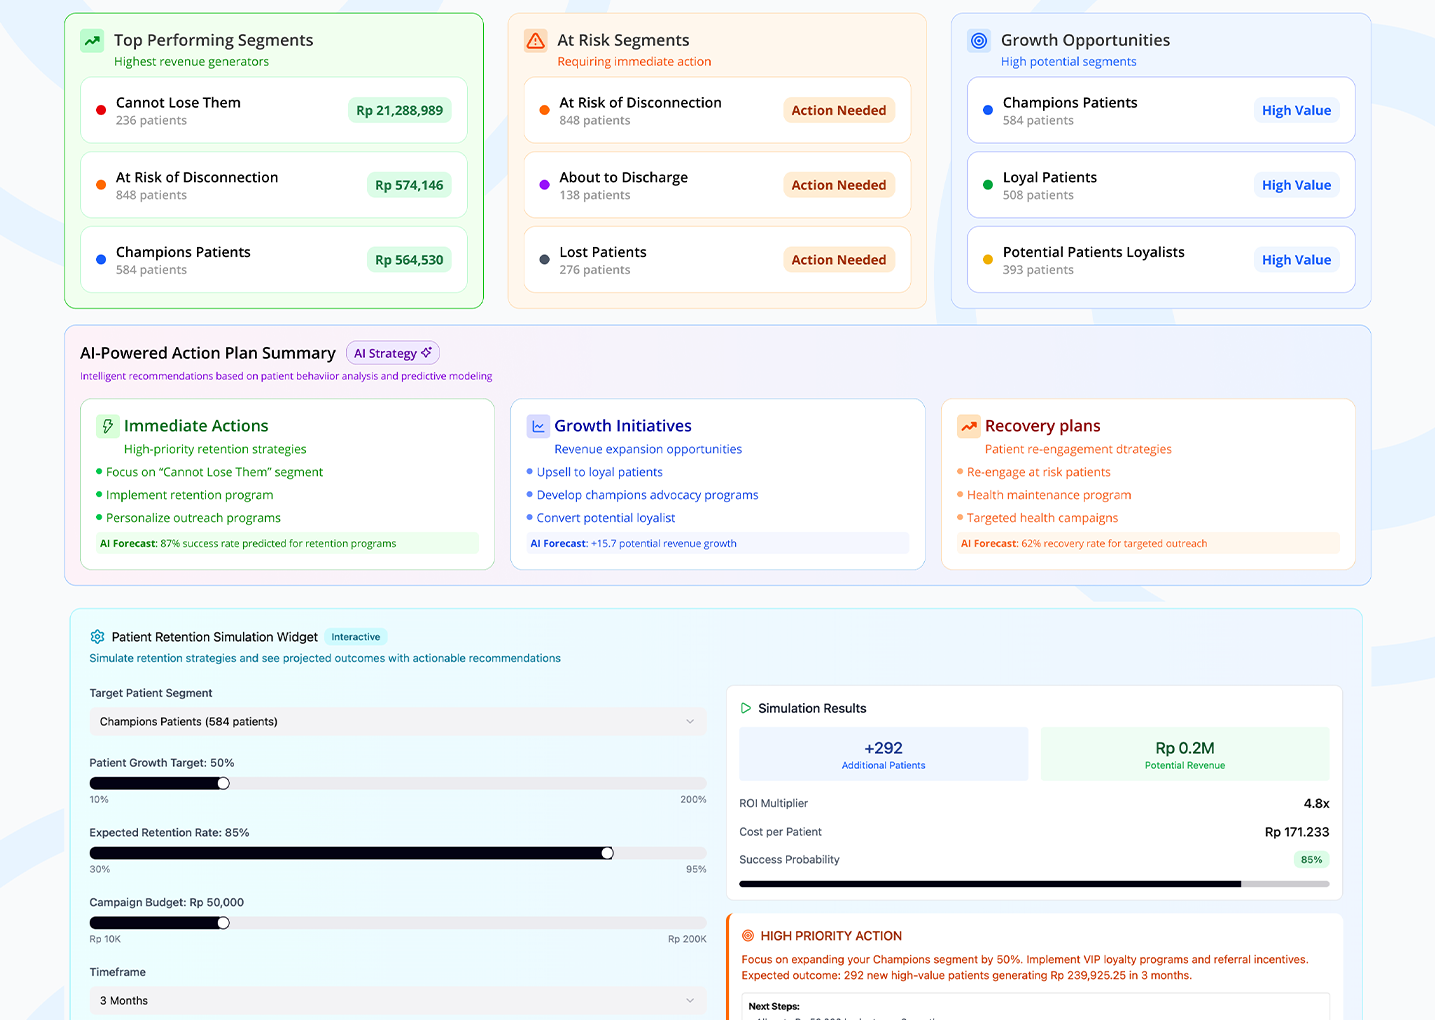Click the AI Strategy badge
The width and height of the screenshot is (1435, 1020).
[x=392, y=352]
